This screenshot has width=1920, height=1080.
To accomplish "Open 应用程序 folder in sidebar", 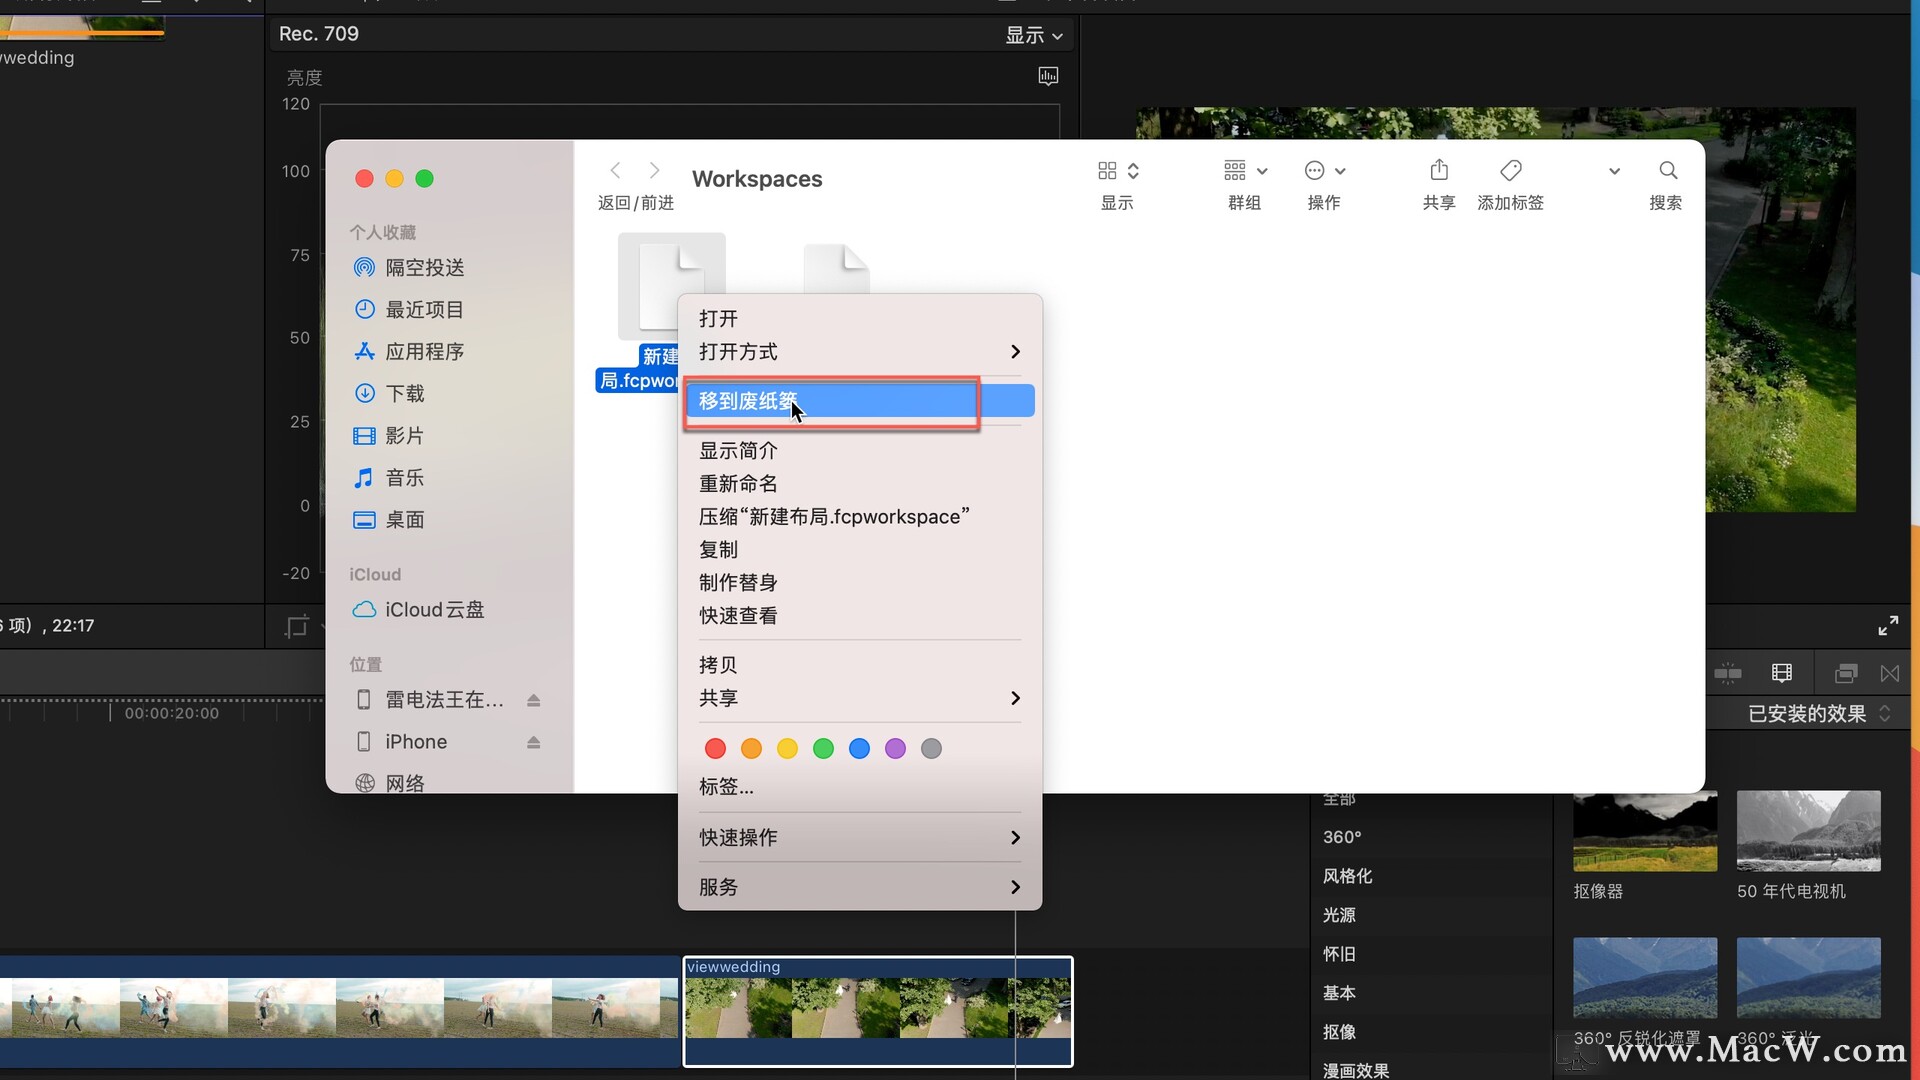I will coord(410,352).
